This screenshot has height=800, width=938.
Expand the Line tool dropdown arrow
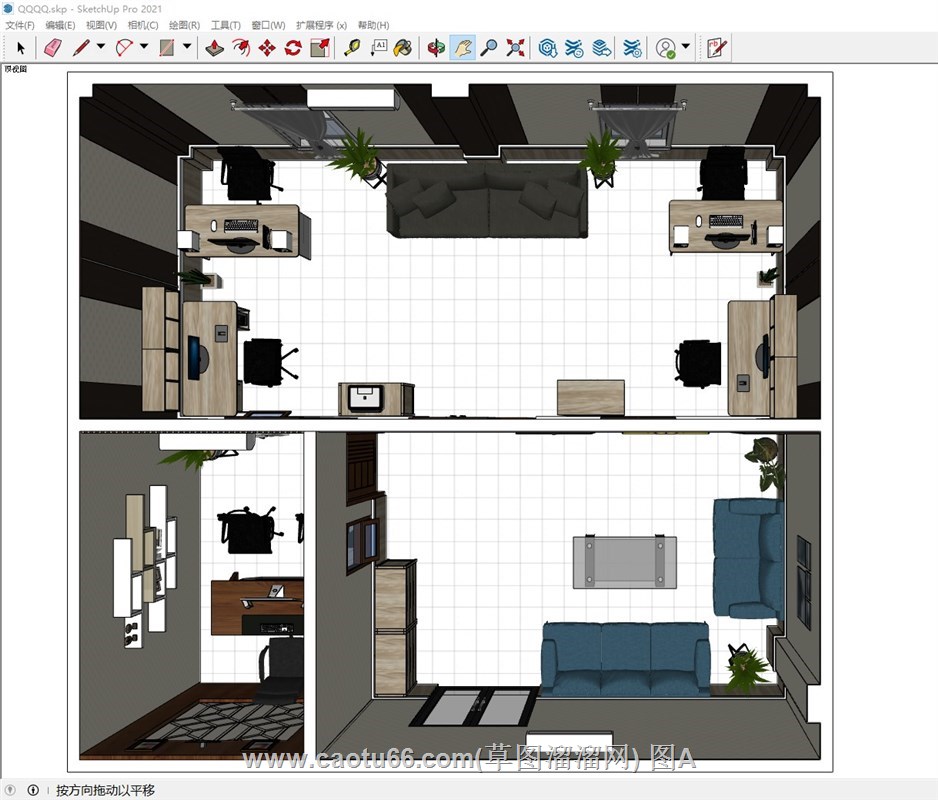pos(101,47)
